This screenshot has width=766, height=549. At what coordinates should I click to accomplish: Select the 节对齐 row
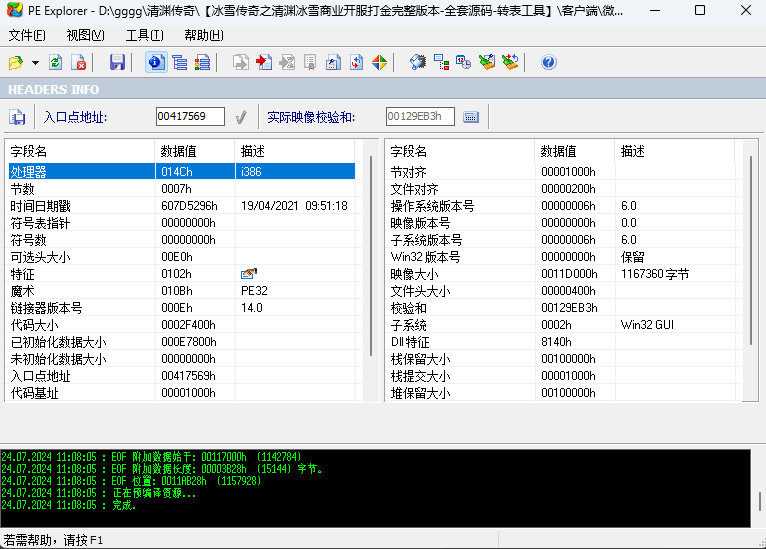click(562, 171)
